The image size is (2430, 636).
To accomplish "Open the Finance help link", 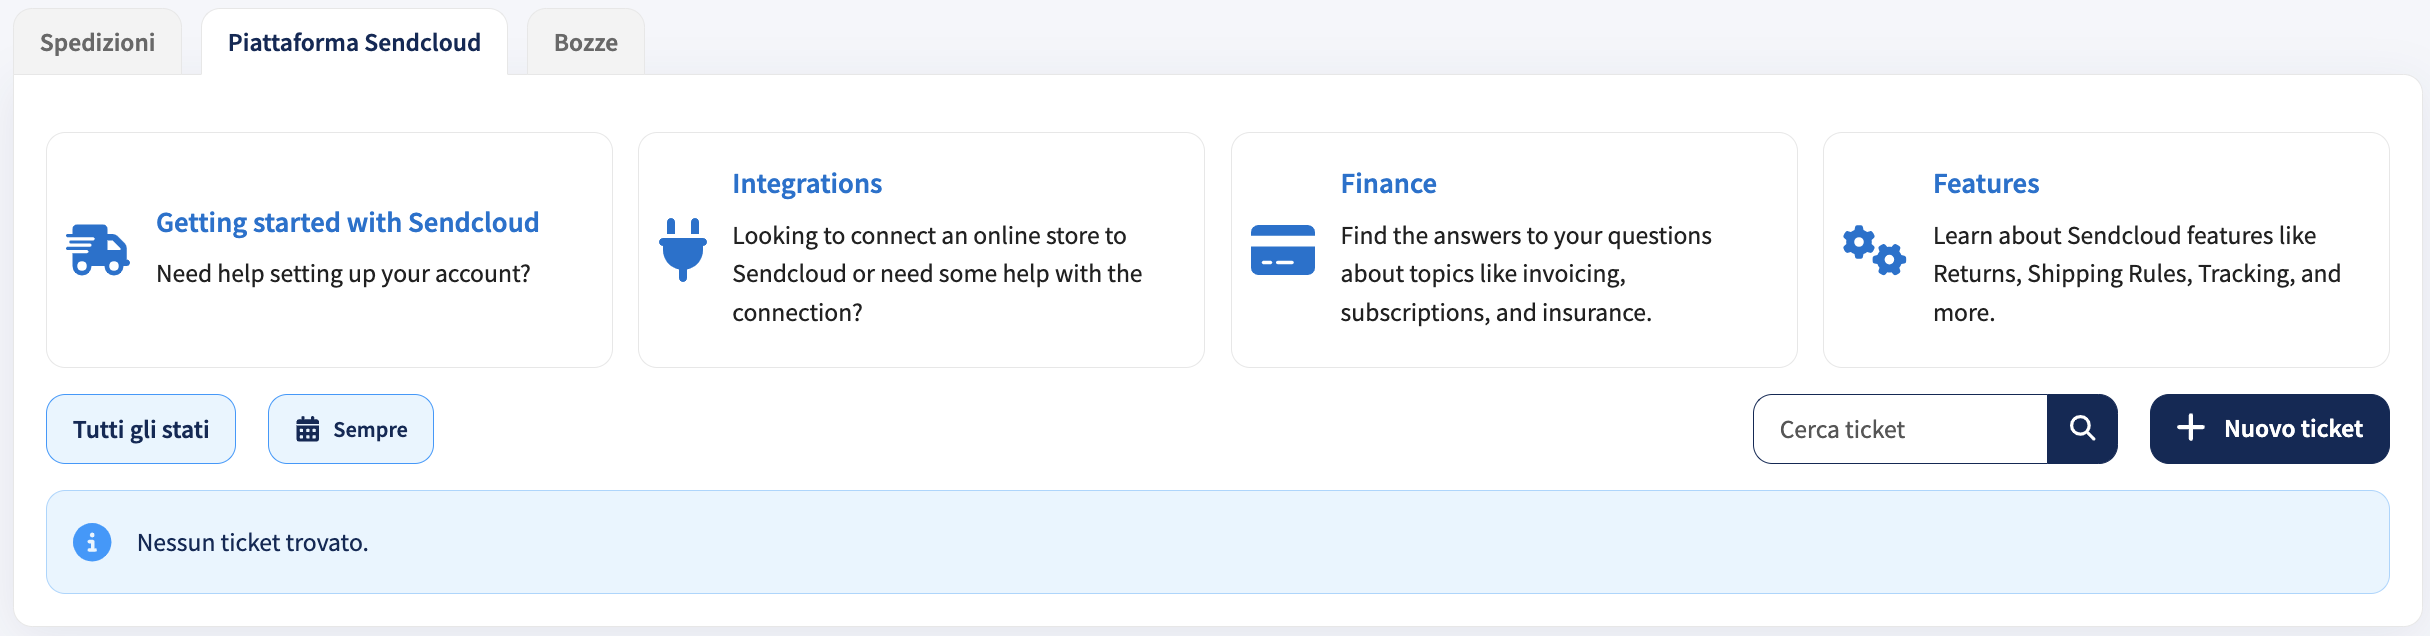I will click(x=1388, y=184).
